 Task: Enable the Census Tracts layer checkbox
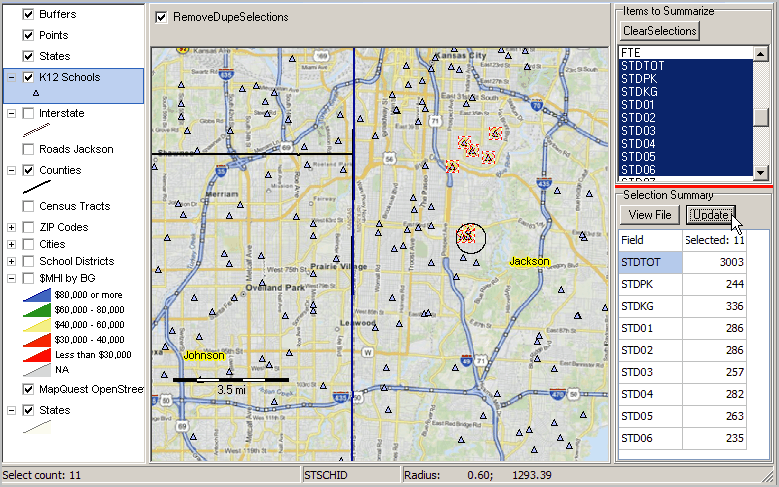[x=28, y=206]
